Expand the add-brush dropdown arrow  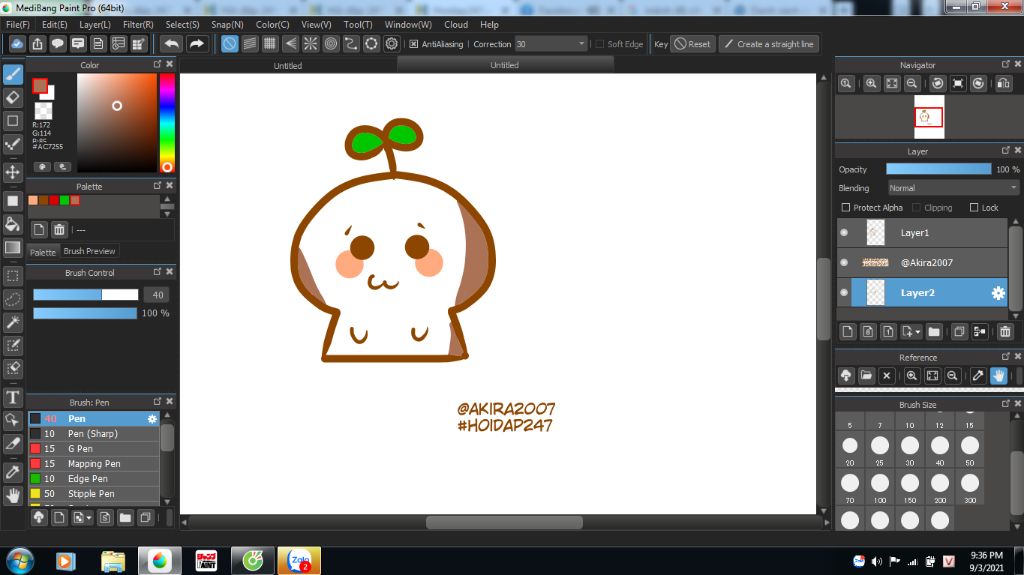pos(89,518)
